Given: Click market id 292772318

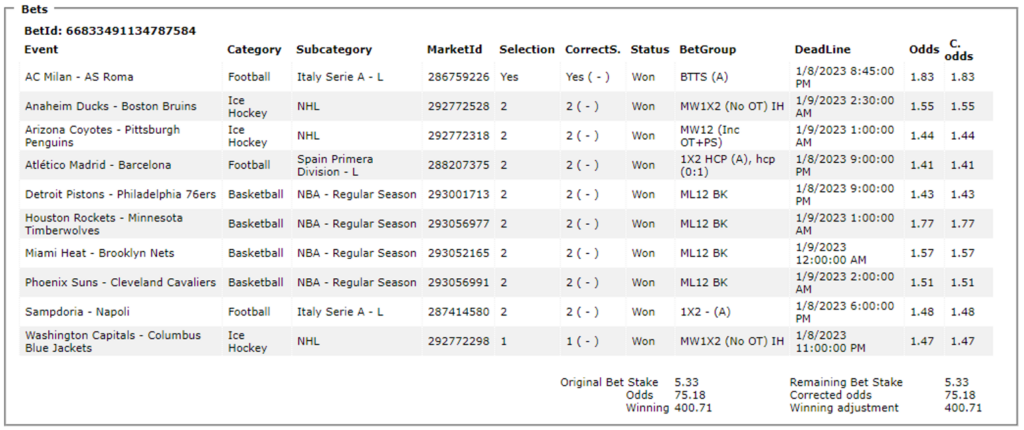Looking at the screenshot, I should point(458,136).
